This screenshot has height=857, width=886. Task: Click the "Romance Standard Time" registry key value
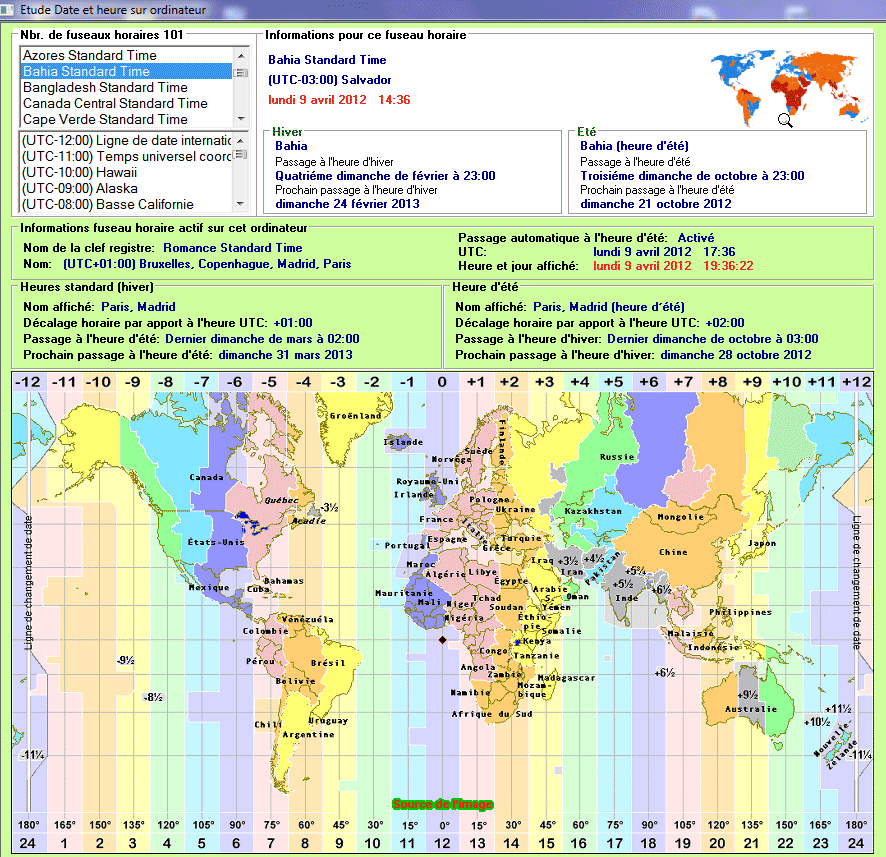[x=233, y=248]
